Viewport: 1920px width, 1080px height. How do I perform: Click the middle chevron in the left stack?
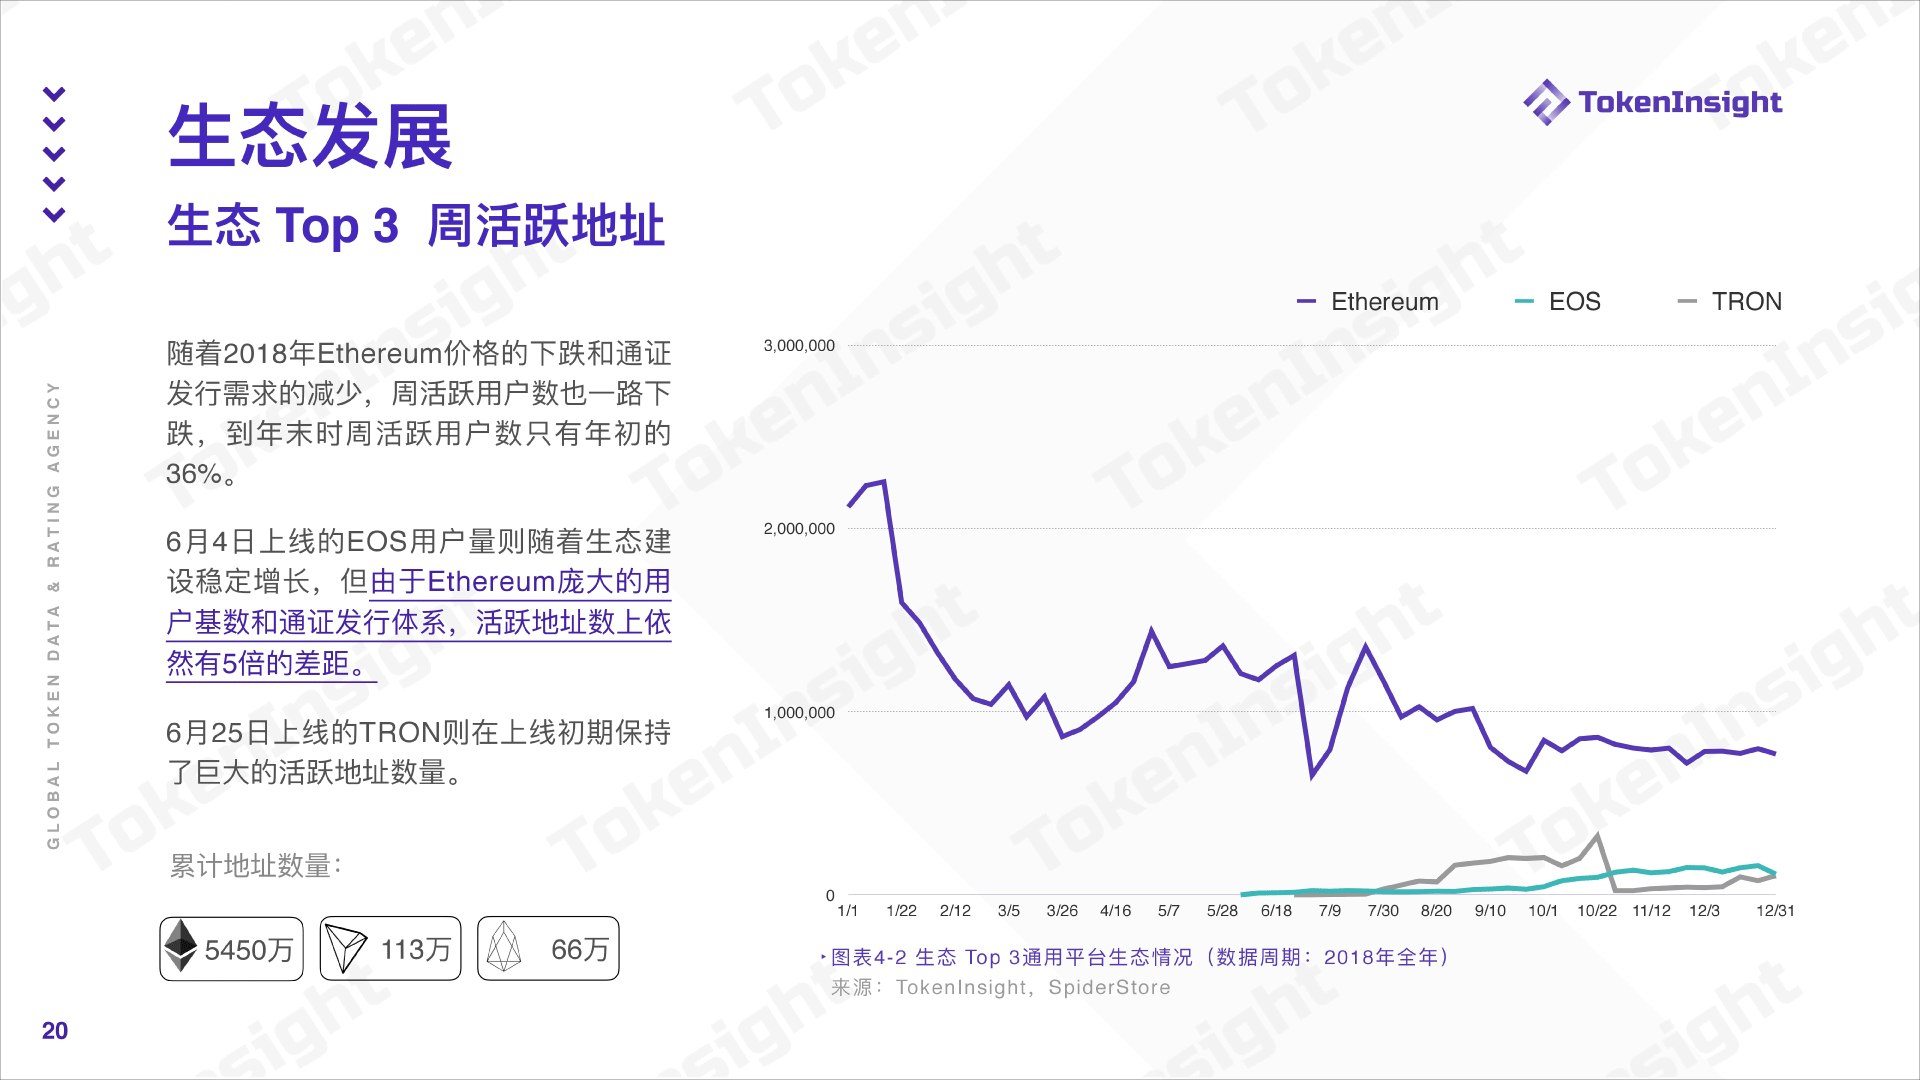point(54,154)
